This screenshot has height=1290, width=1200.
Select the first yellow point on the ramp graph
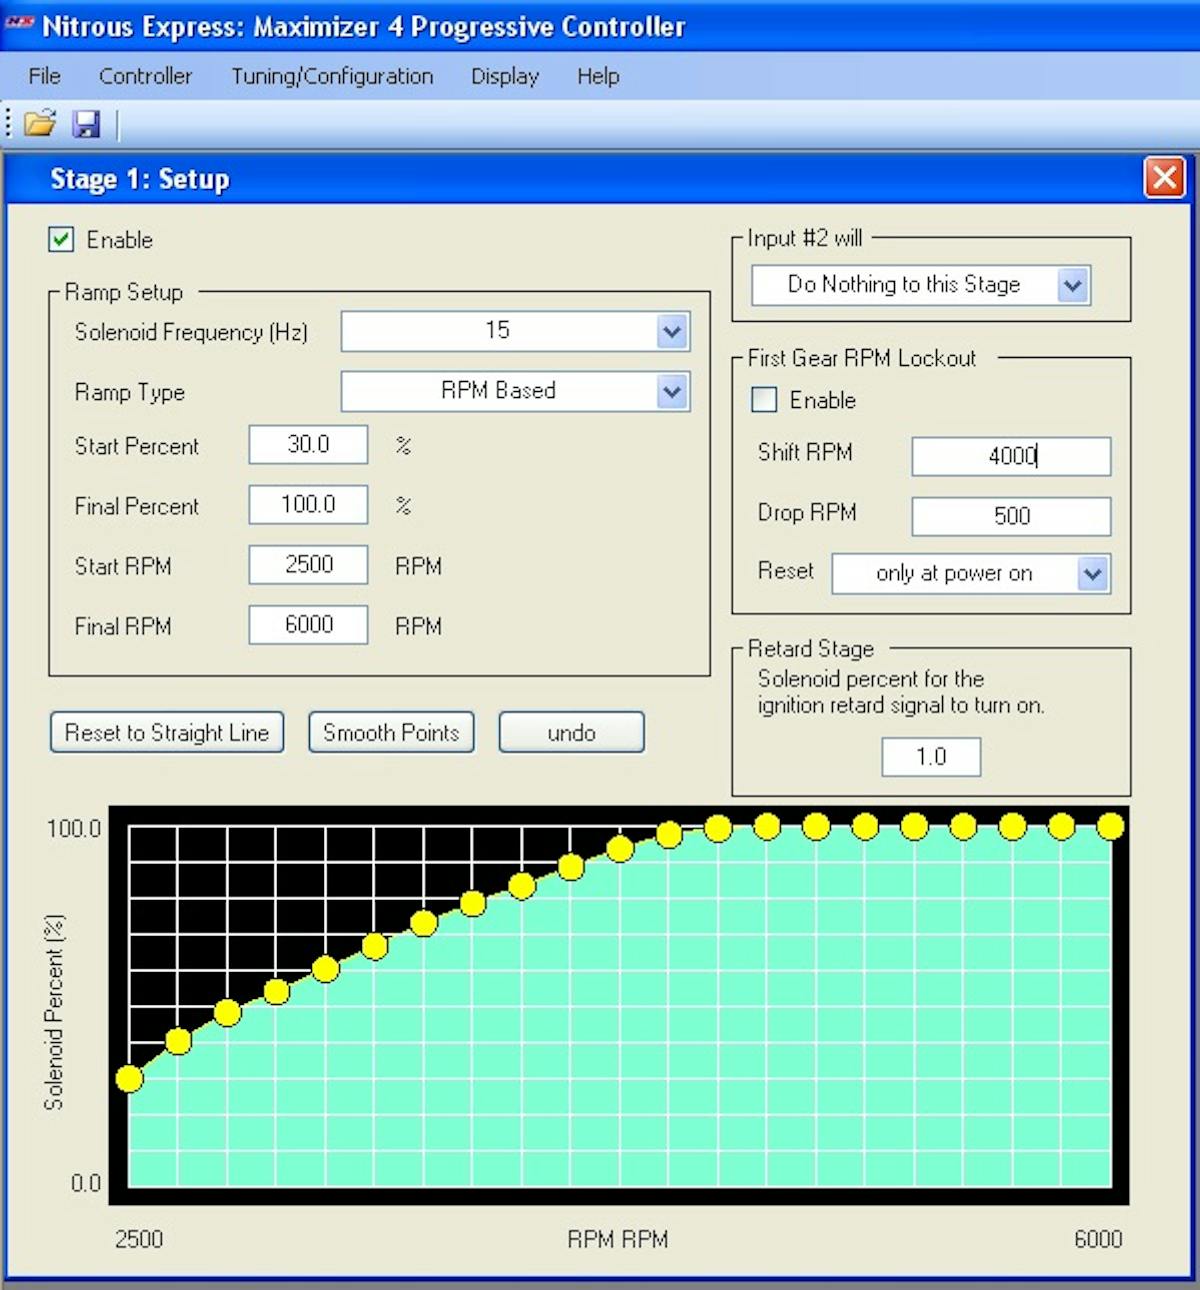129,1078
